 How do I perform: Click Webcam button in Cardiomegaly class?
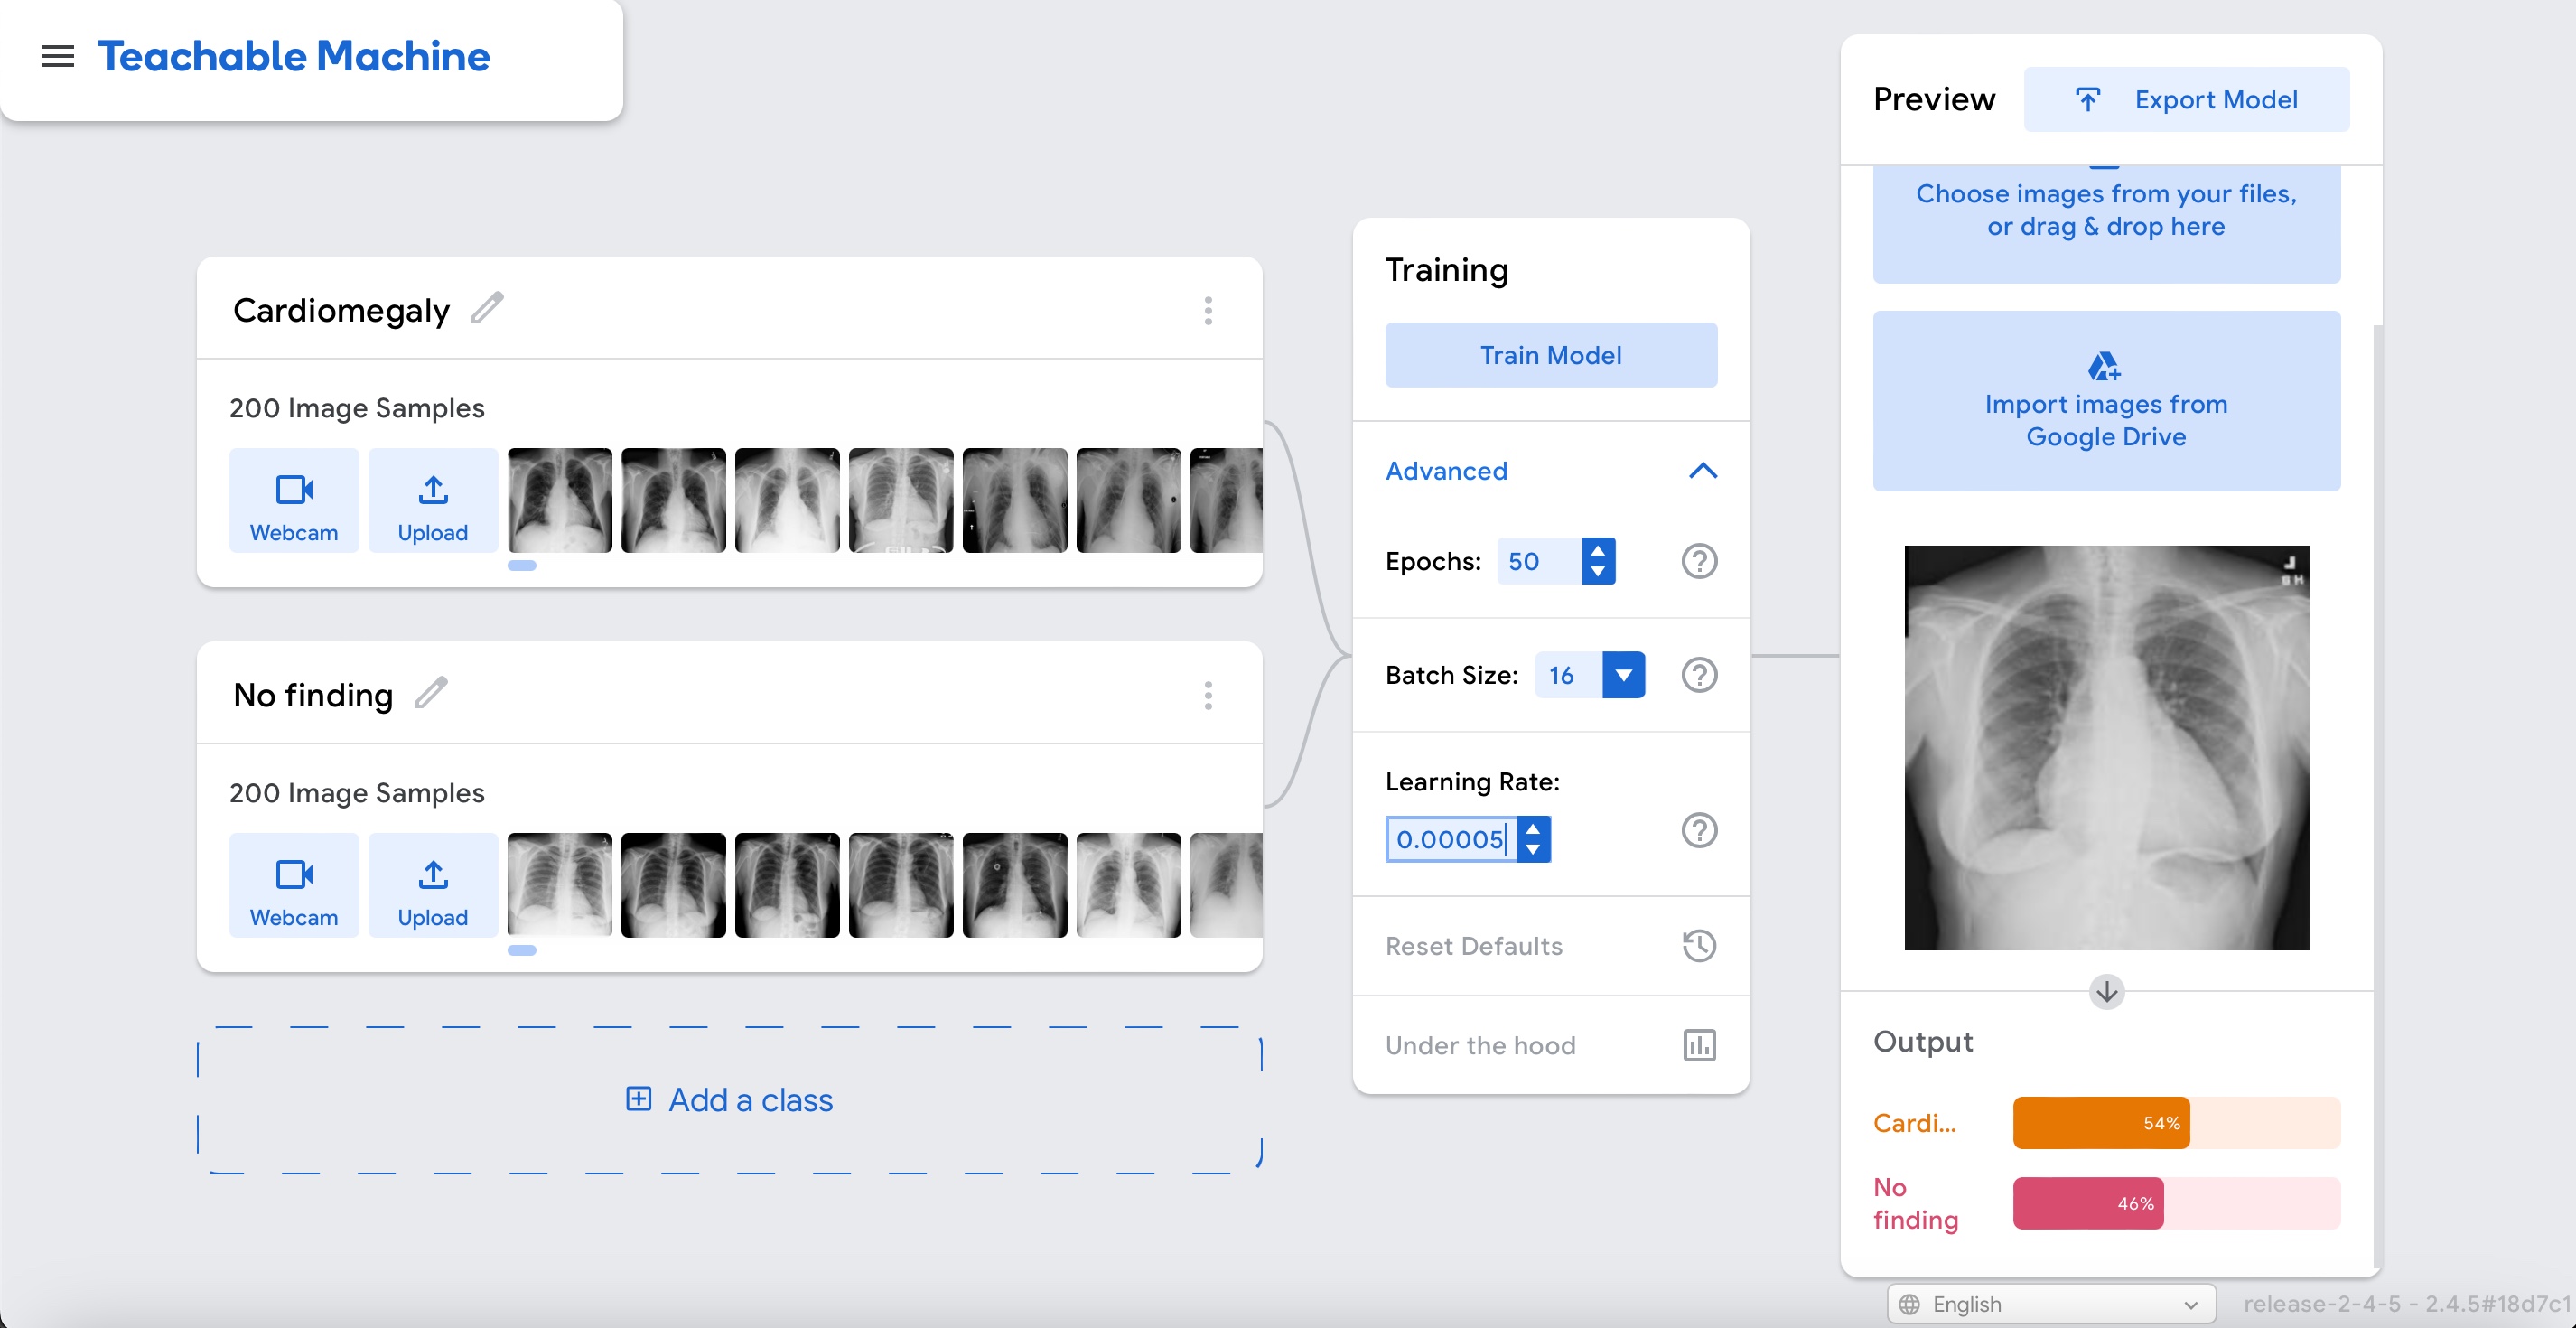pyautogui.click(x=293, y=501)
